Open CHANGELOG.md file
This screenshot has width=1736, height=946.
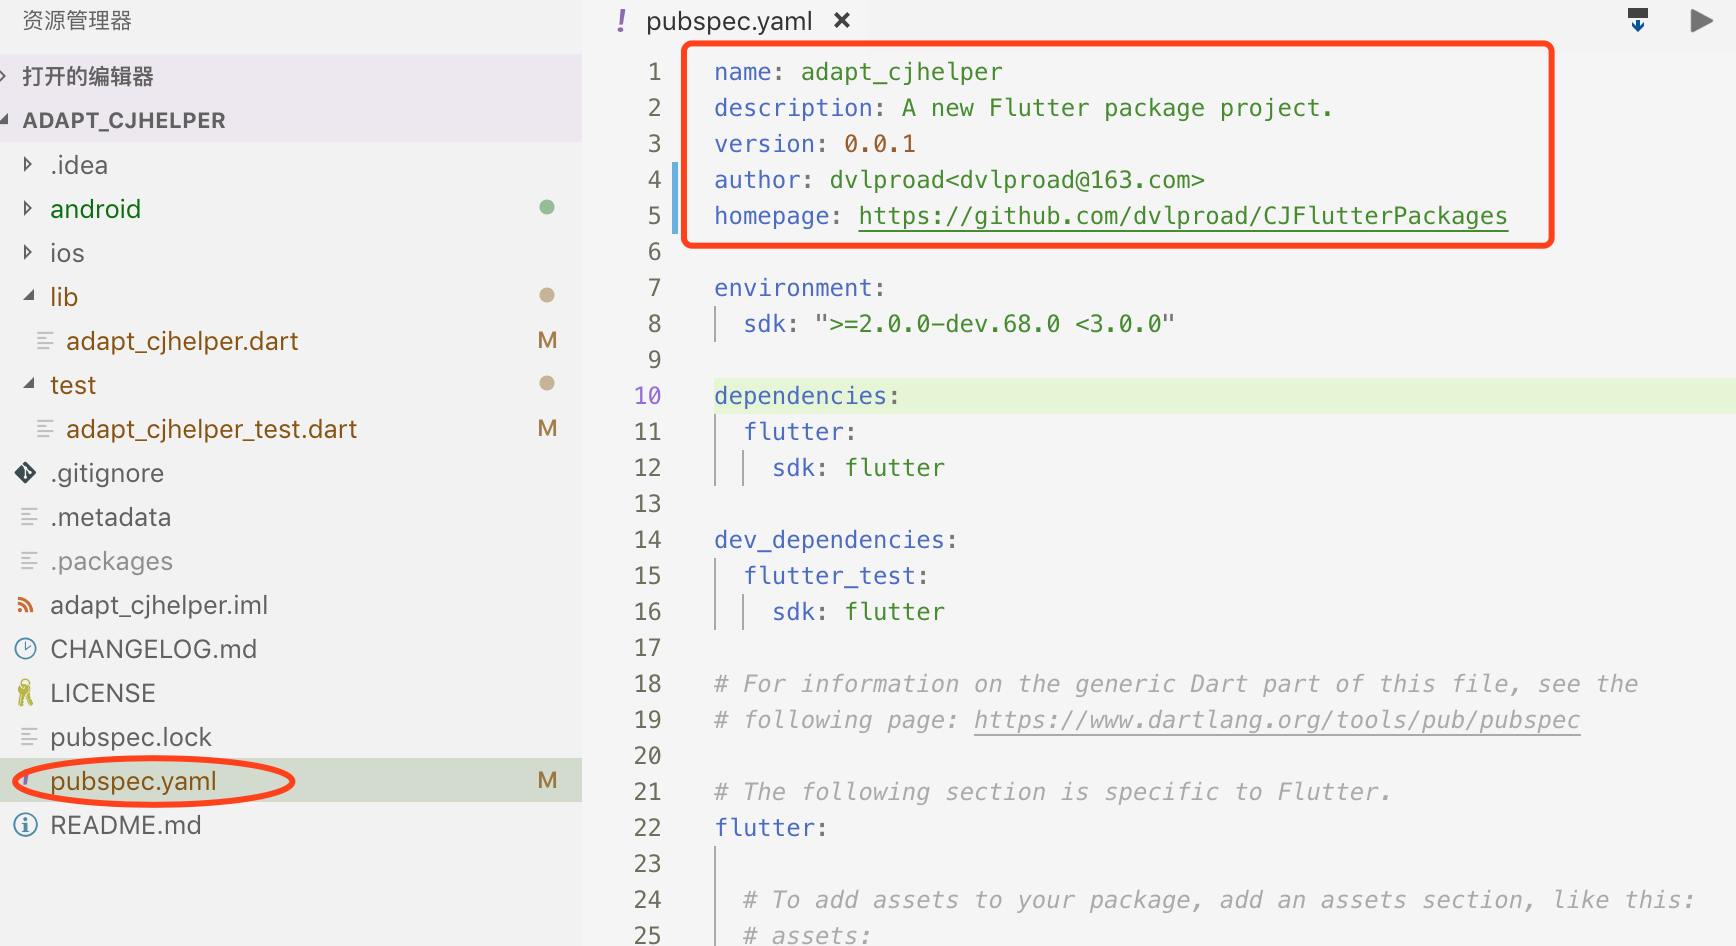click(x=153, y=649)
